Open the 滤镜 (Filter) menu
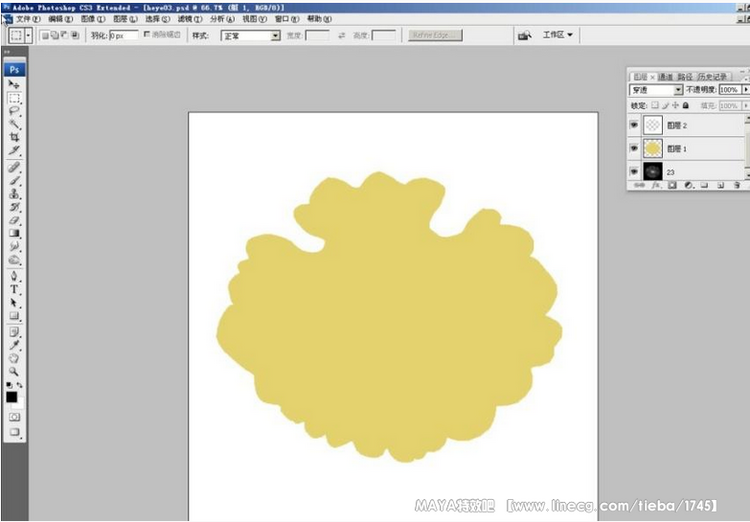This screenshot has height=522, width=750. 189,19
